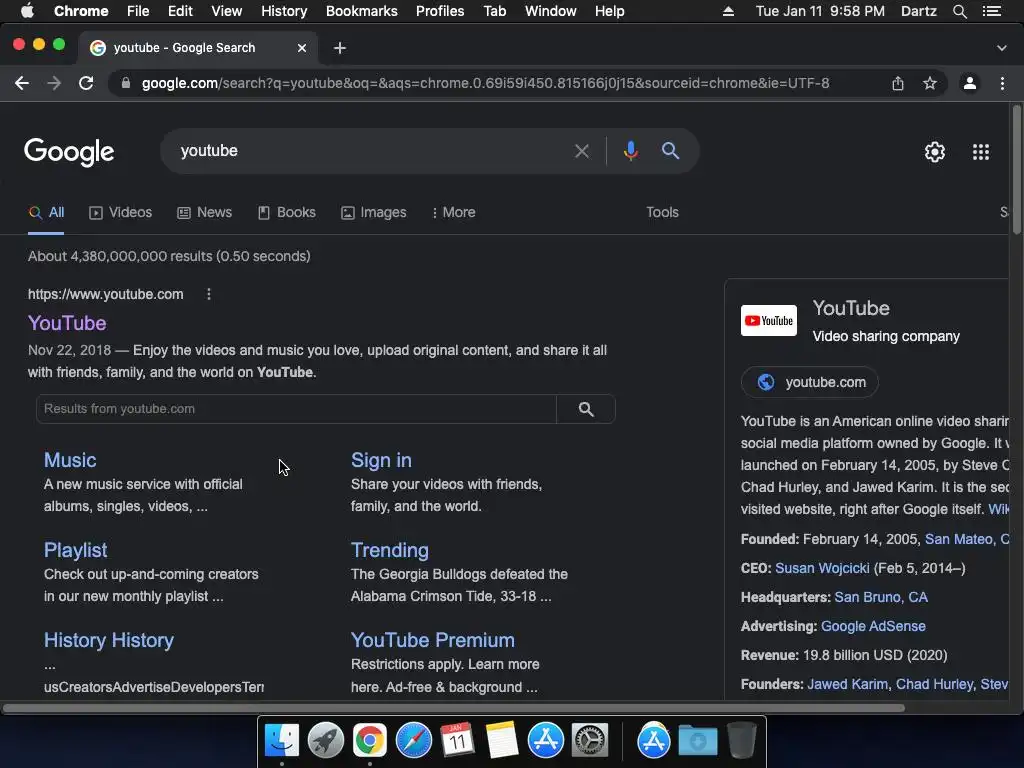Image resolution: width=1024 pixels, height=768 pixels.
Task: Open the Sign in sitelink
Action: [381, 460]
